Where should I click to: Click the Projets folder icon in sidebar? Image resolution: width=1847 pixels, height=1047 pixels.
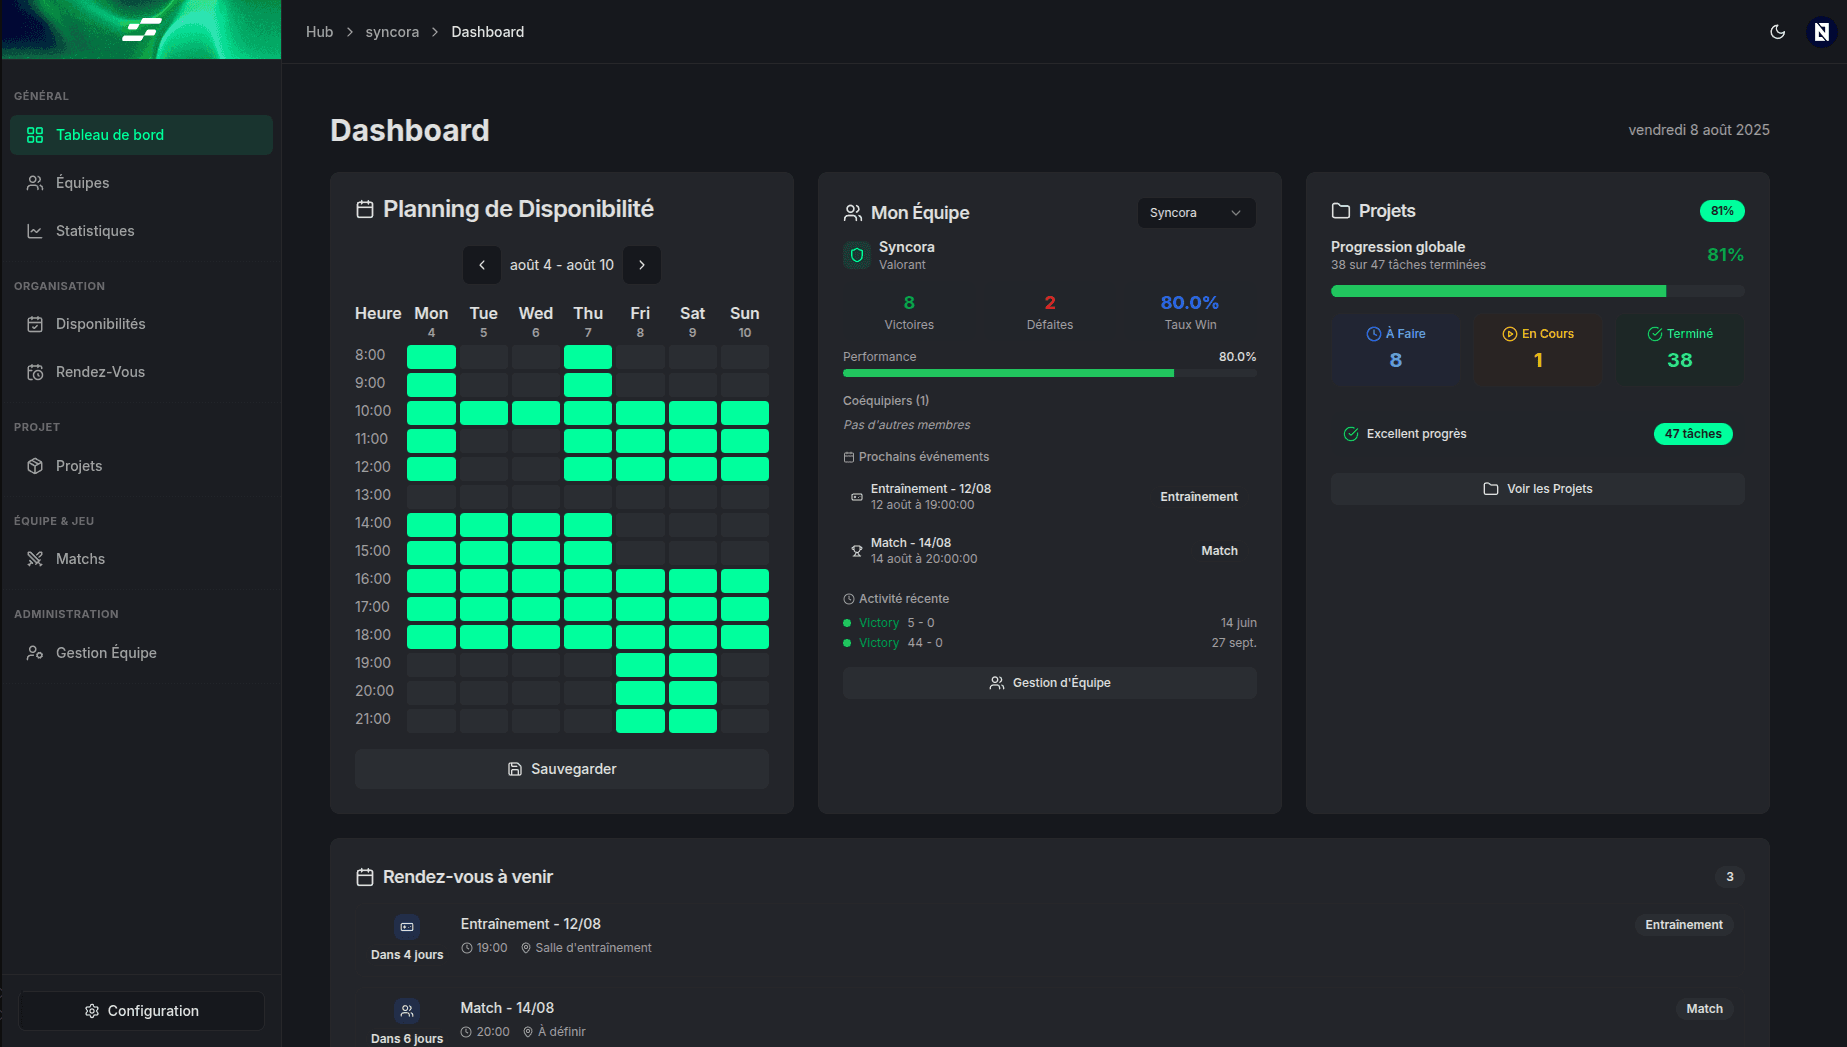(35, 465)
